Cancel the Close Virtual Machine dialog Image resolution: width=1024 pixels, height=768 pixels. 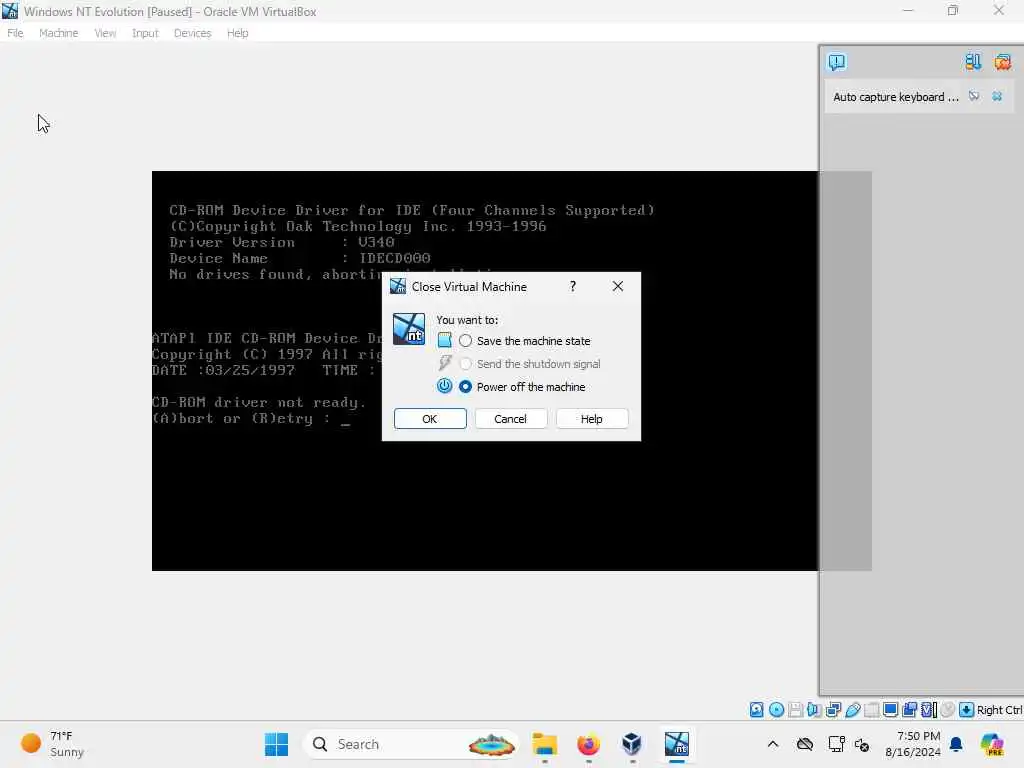510,419
